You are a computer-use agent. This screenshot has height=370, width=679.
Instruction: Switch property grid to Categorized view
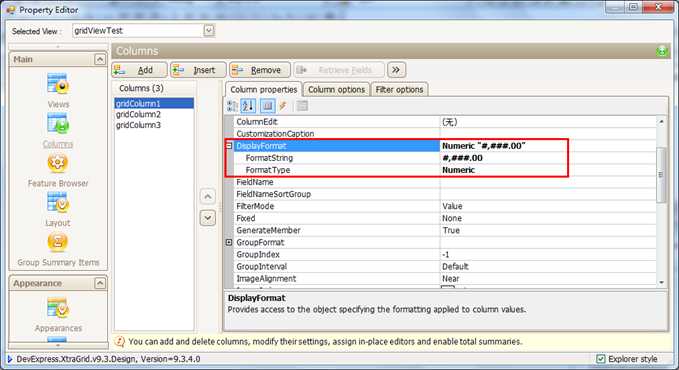click(x=233, y=106)
